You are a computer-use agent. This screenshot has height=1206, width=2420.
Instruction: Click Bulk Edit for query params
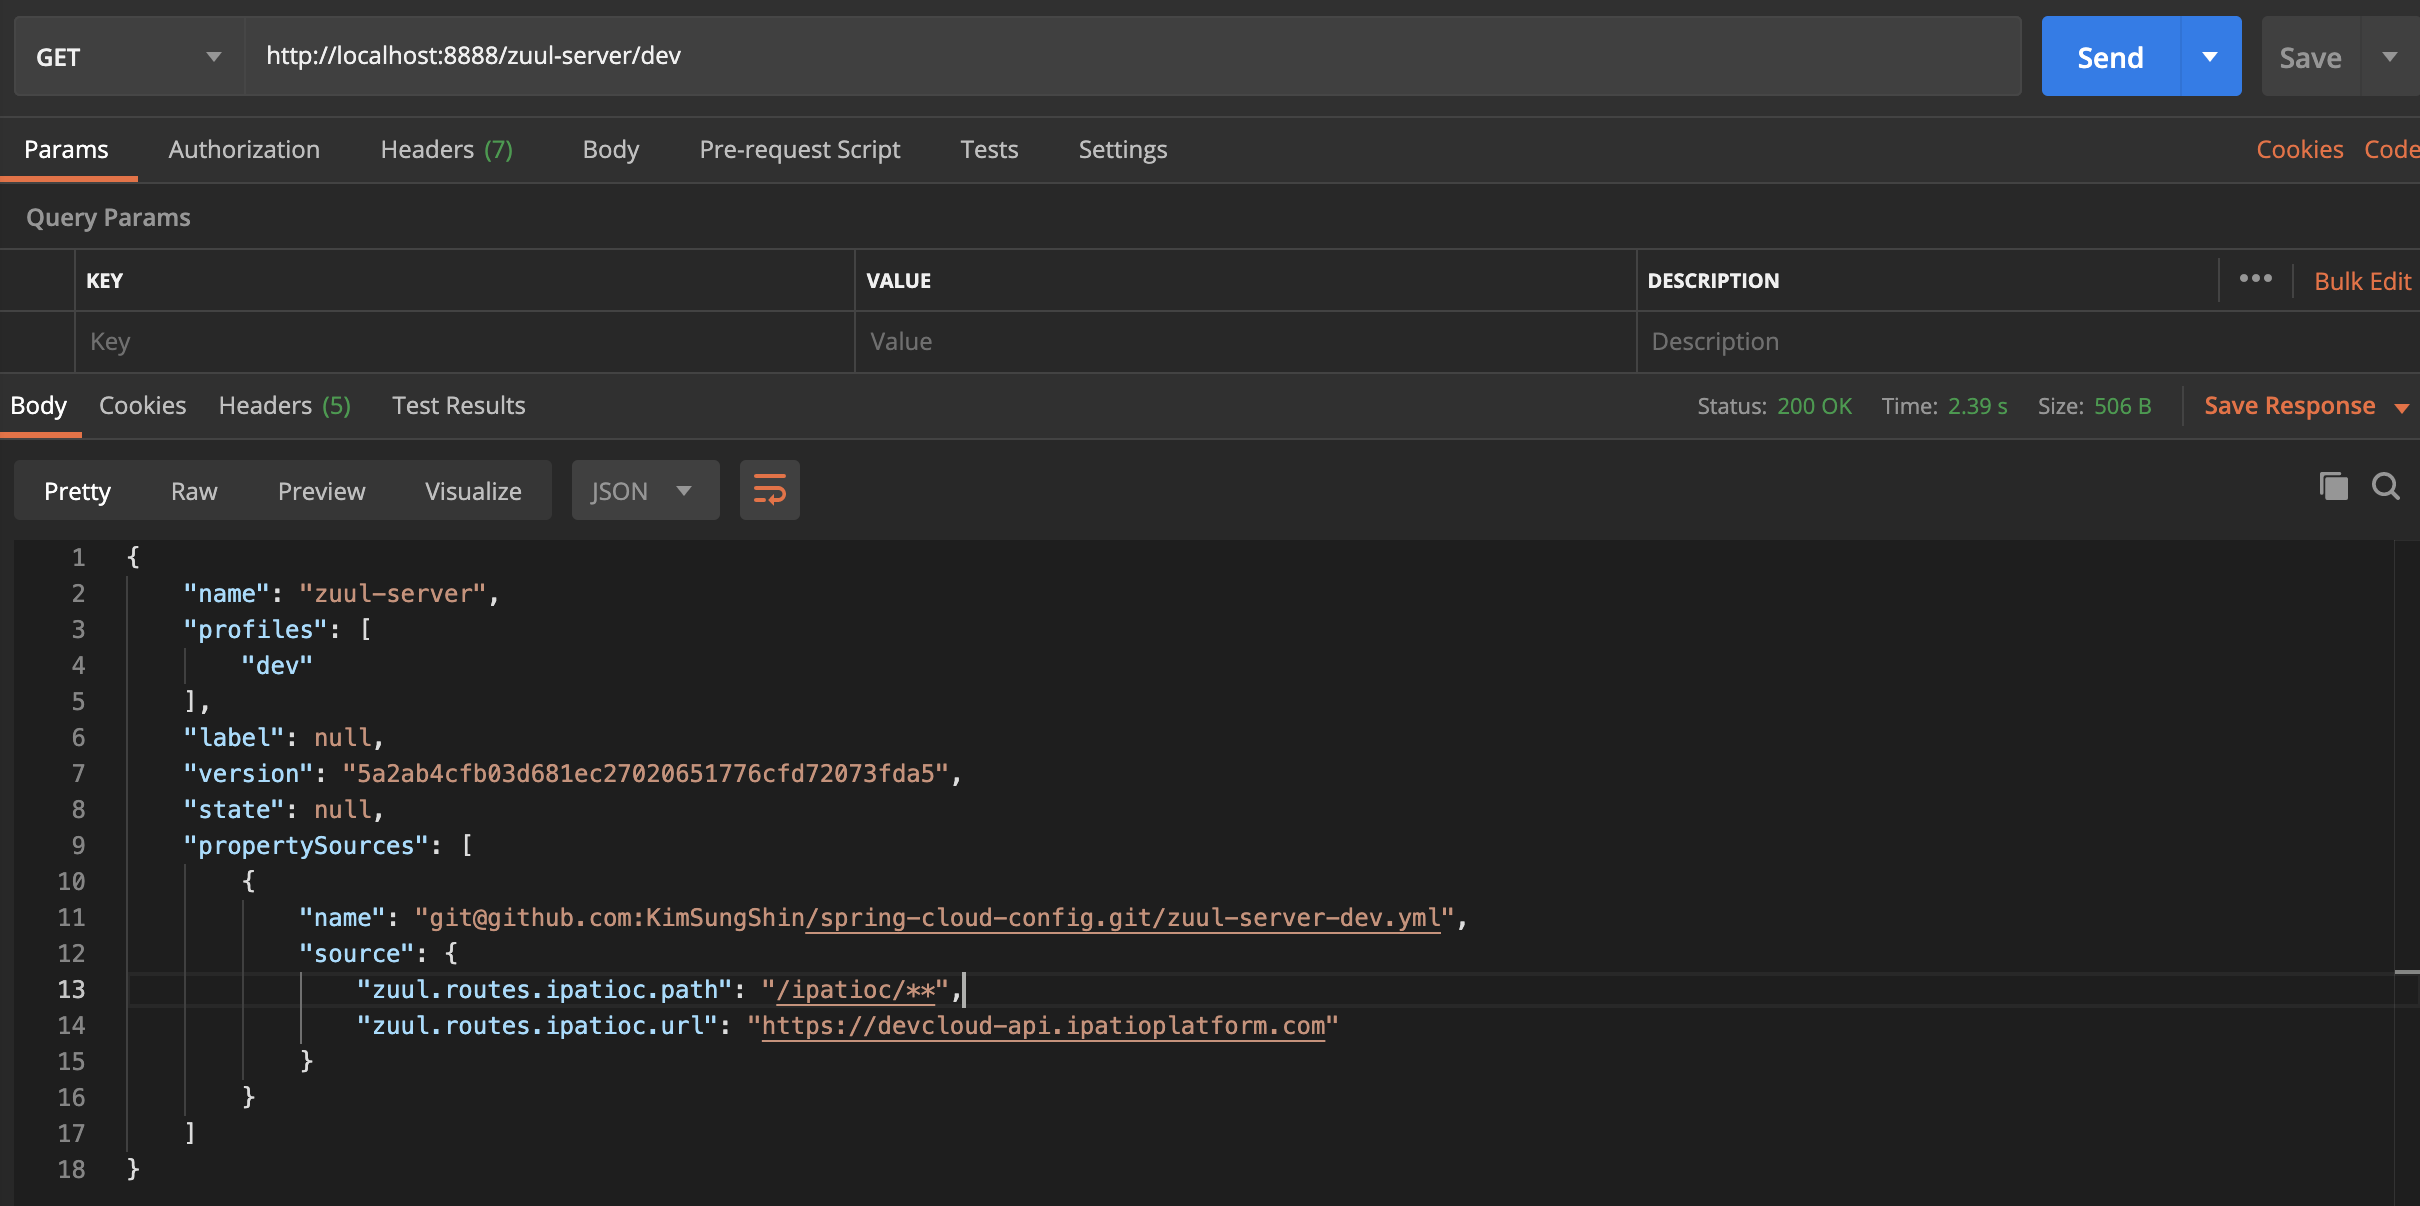pyautogui.click(x=2362, y=281)
